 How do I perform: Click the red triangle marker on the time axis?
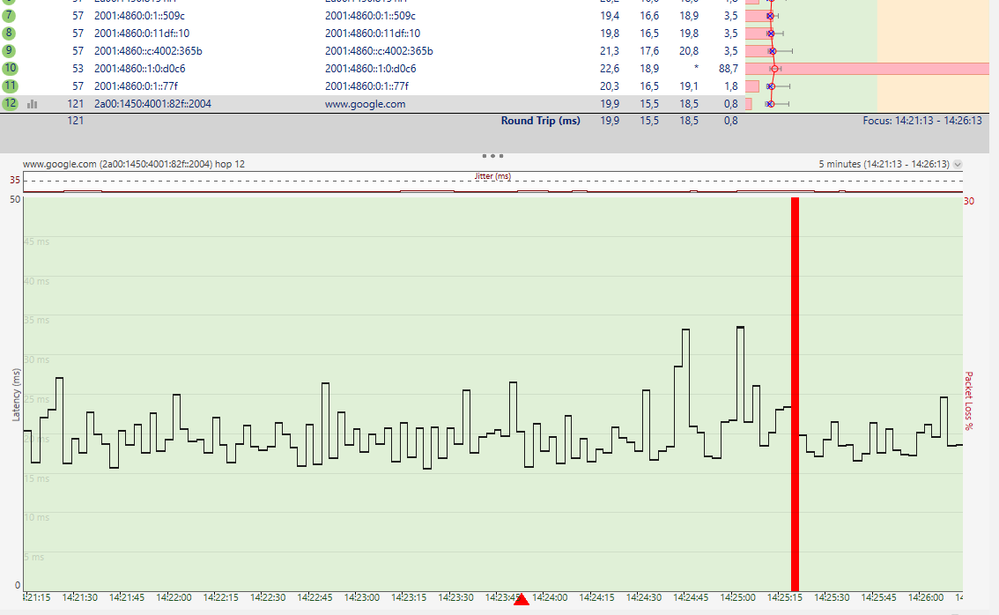click(x=521, y=599)
